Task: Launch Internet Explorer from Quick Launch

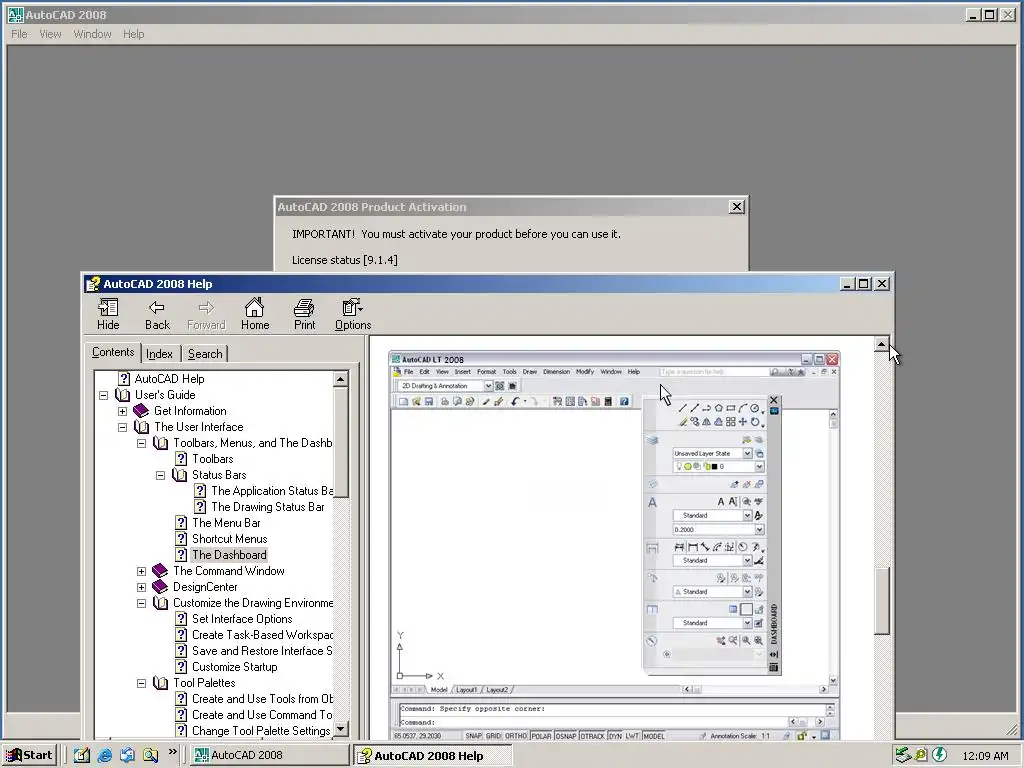Action: (104, 755)
